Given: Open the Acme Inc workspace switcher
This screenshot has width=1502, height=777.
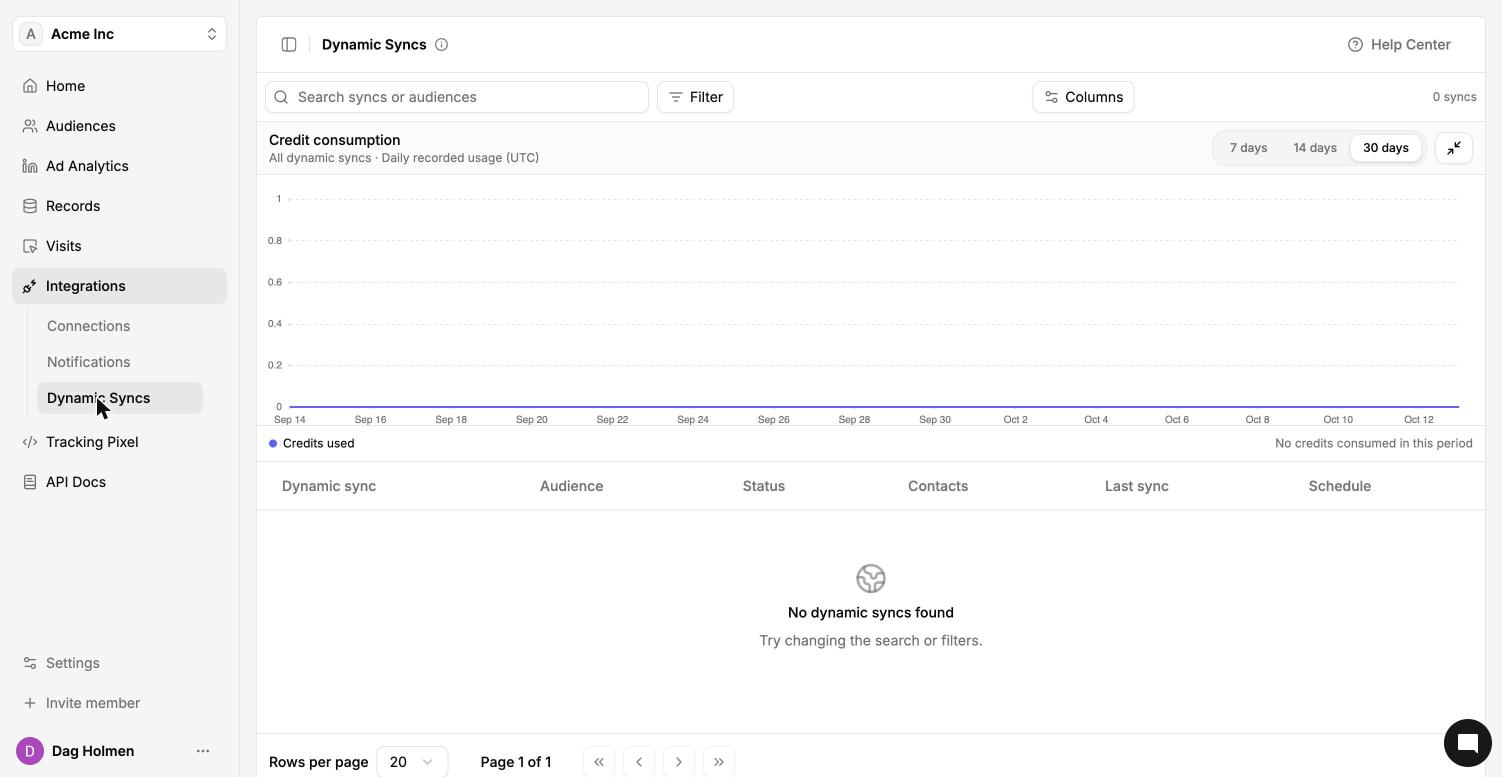Looking at the screenshot, I should pos(120,34).
